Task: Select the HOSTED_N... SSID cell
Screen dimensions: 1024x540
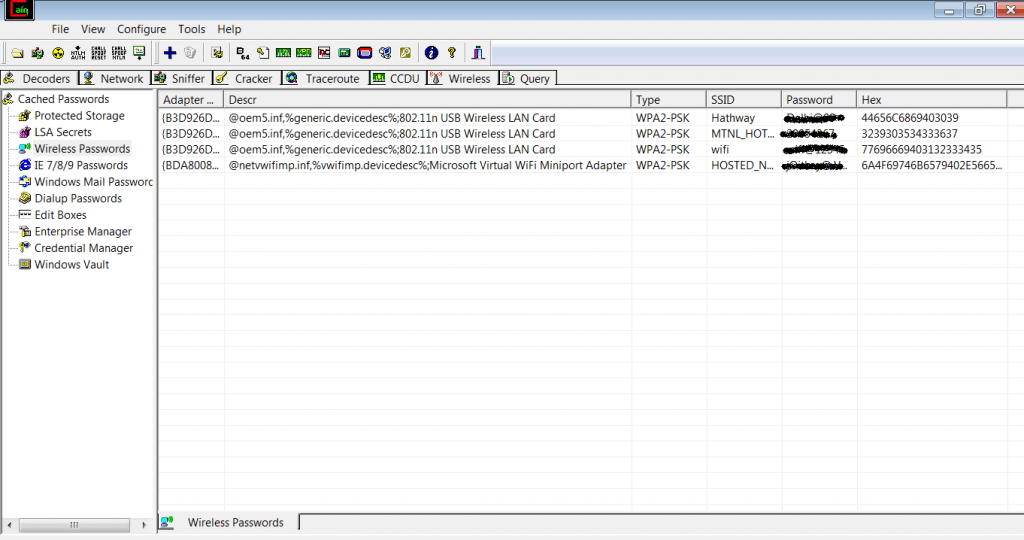Action: (x=743, y=165)
